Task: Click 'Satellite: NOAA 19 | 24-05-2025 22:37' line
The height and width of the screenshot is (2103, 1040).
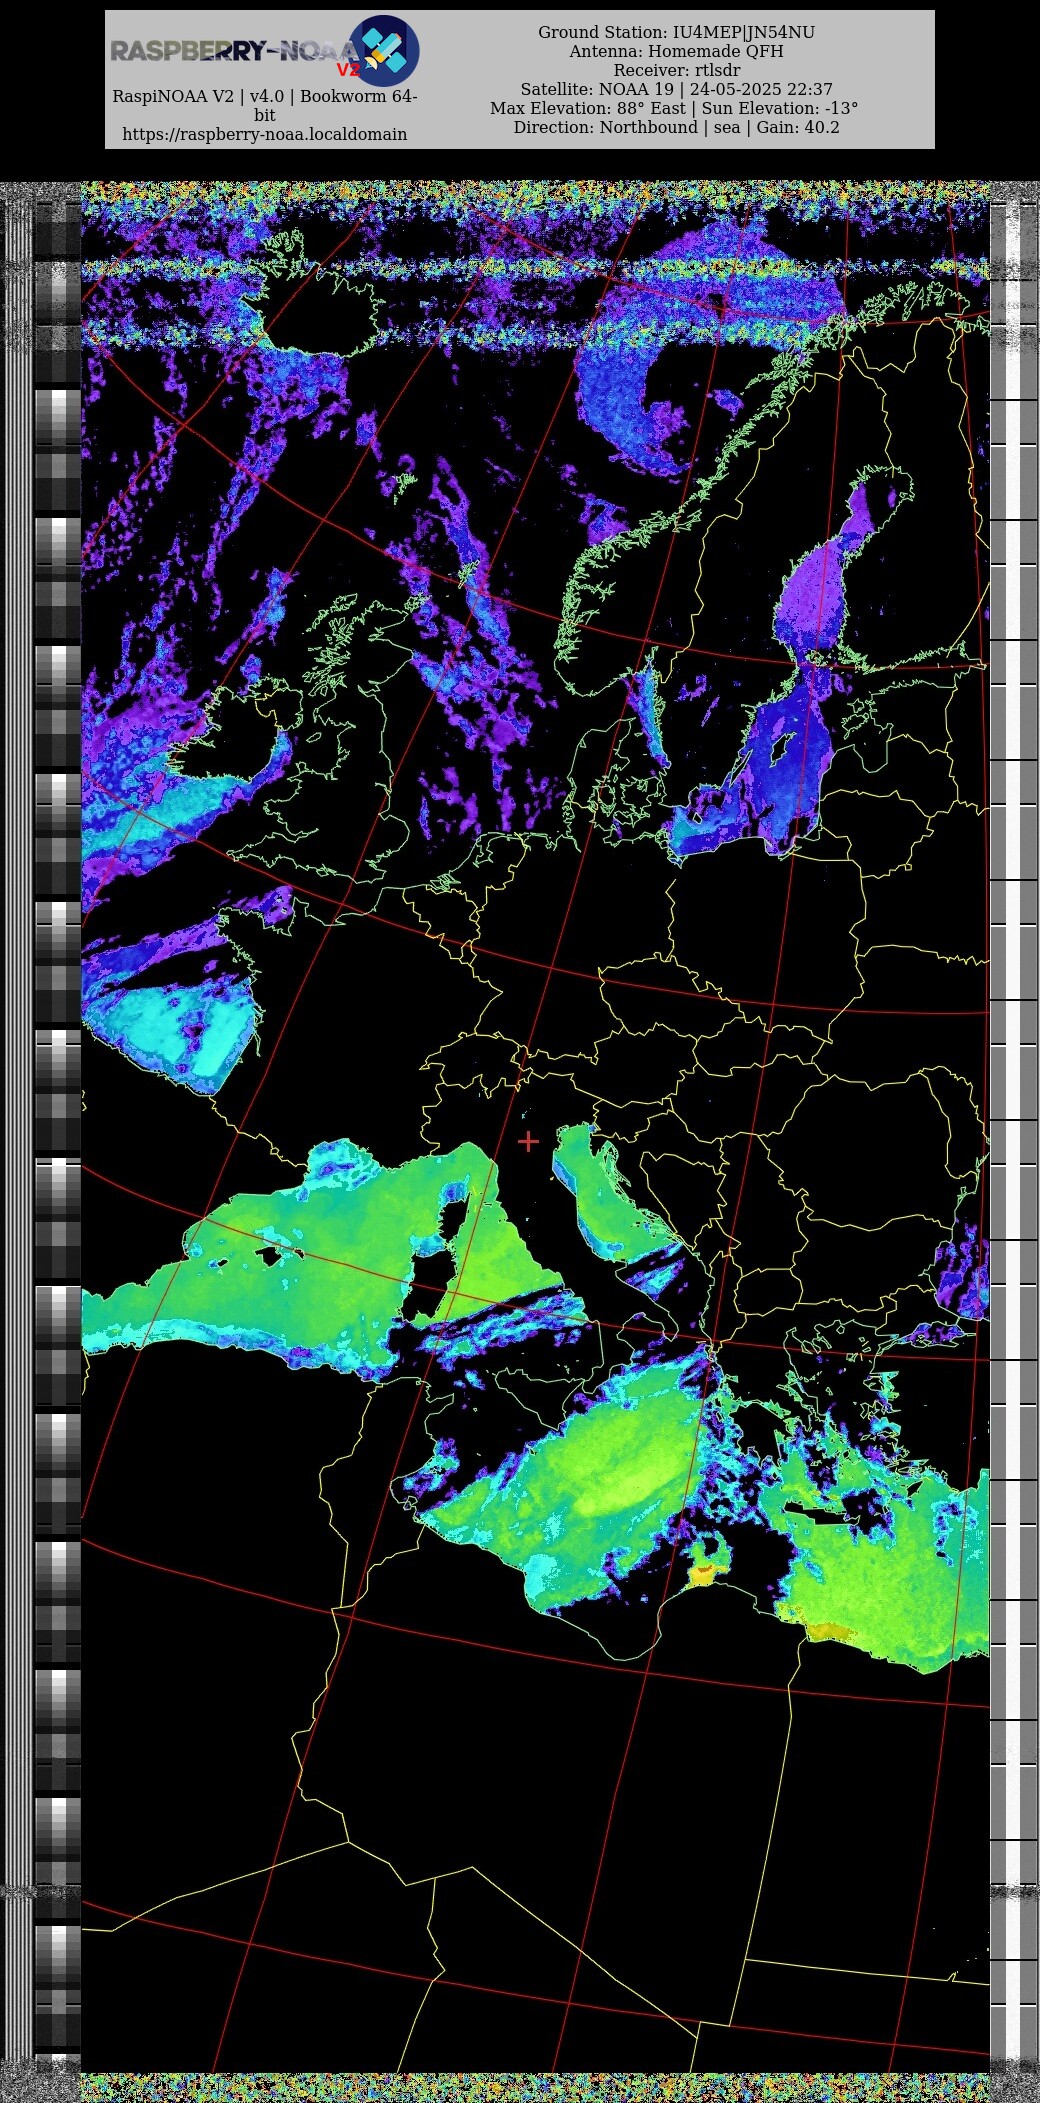Action: click(677, 89)
